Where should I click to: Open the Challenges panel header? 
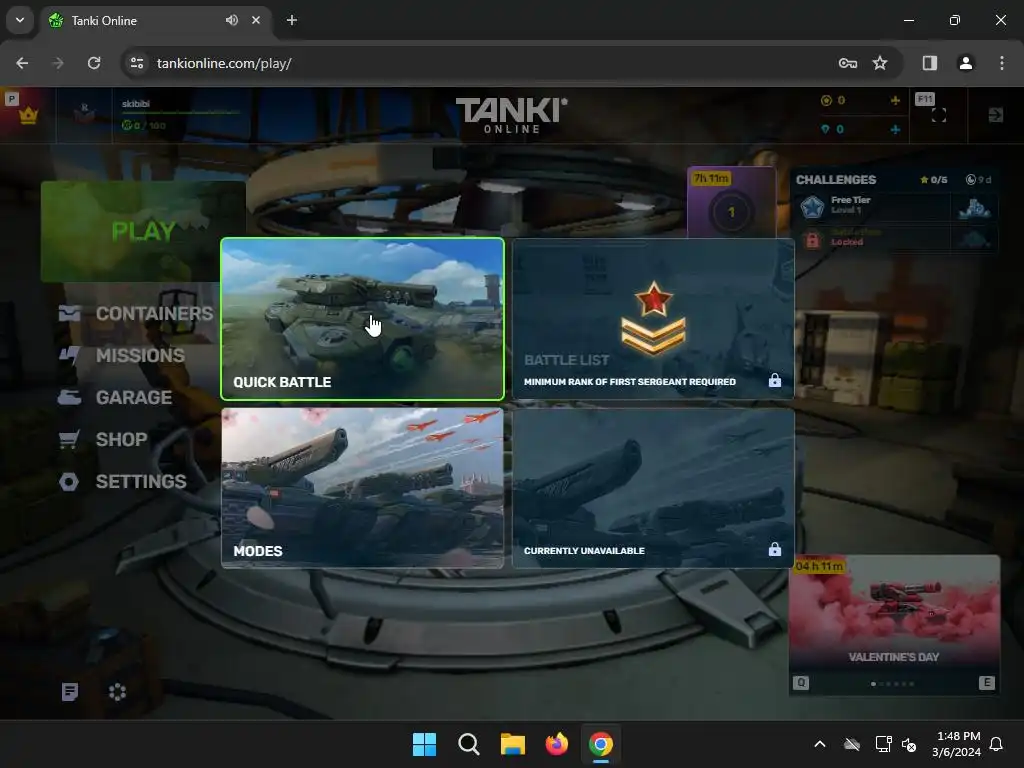pyautogui.click(x=836, y=180)
